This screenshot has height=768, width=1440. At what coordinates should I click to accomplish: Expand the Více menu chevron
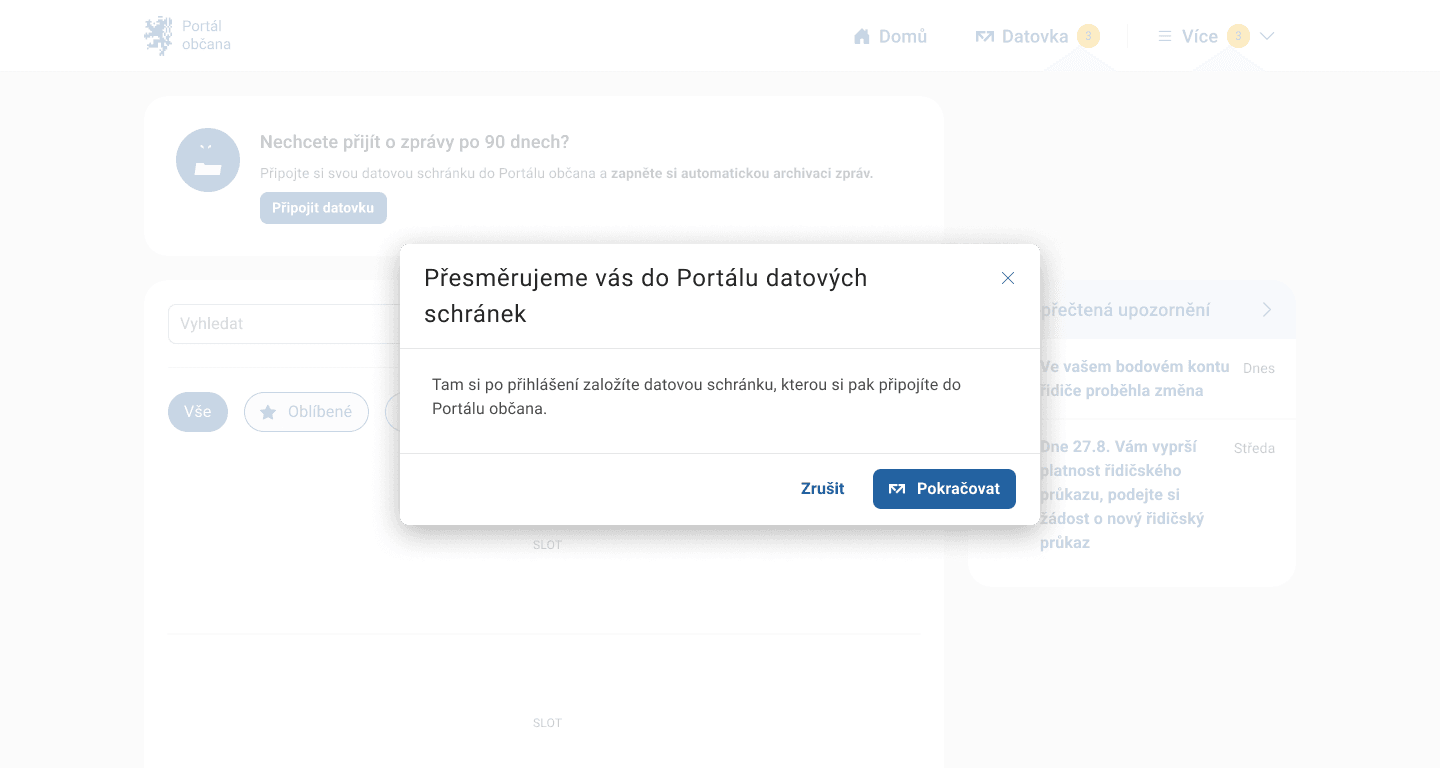1267,36
